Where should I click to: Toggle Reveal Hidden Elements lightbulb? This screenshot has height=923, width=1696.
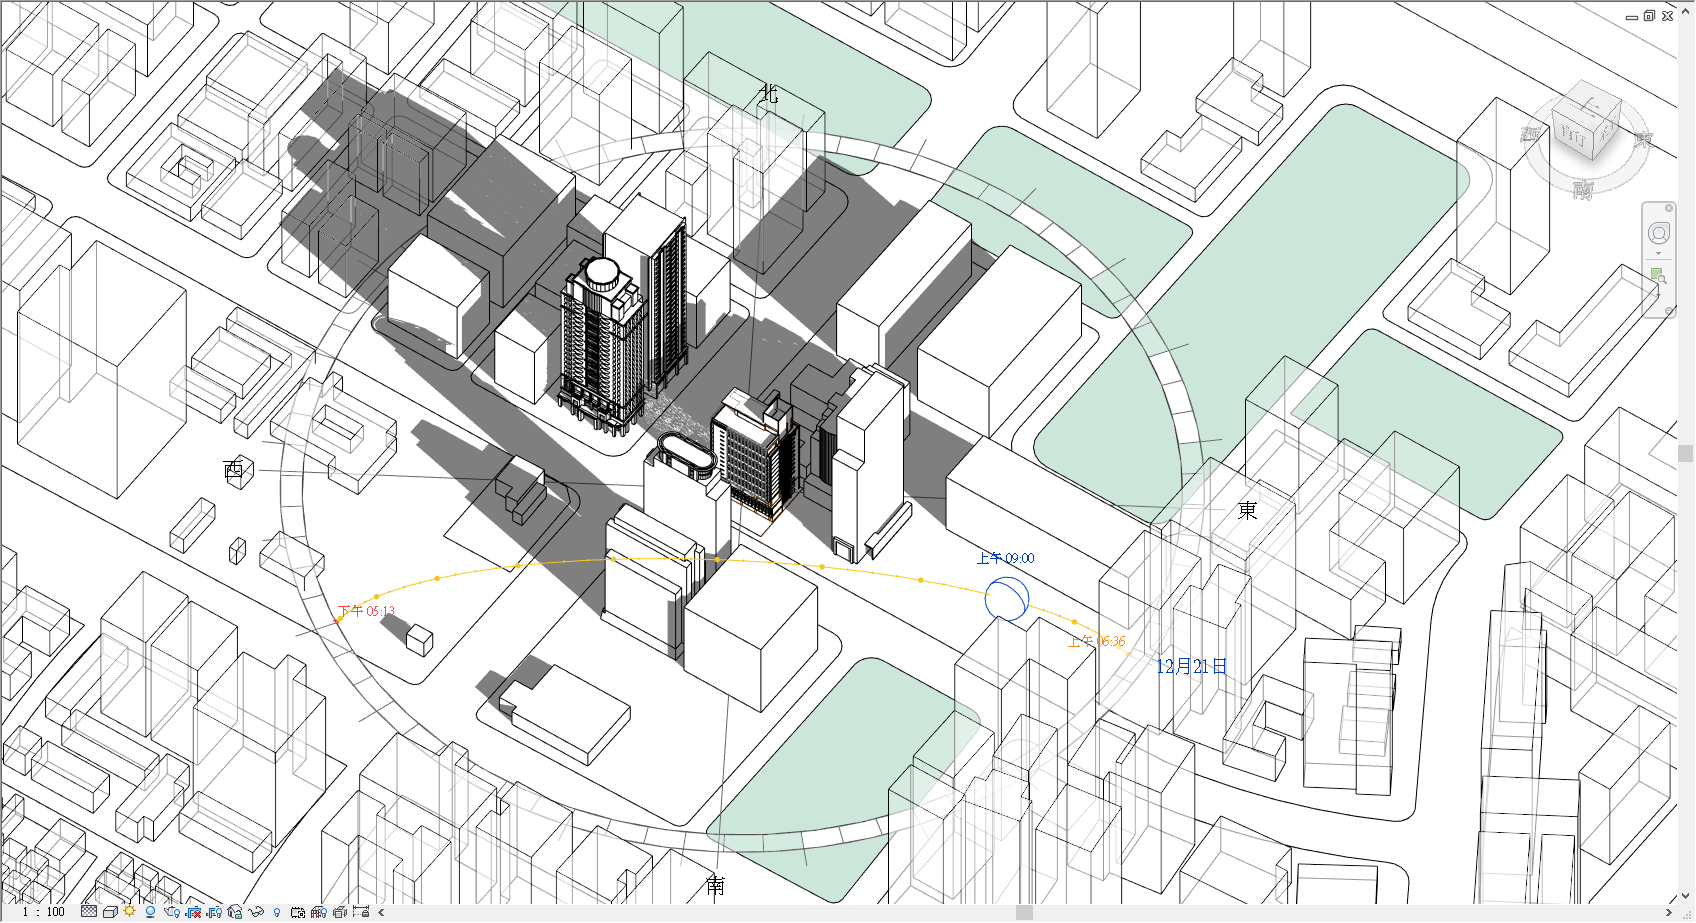277,912
